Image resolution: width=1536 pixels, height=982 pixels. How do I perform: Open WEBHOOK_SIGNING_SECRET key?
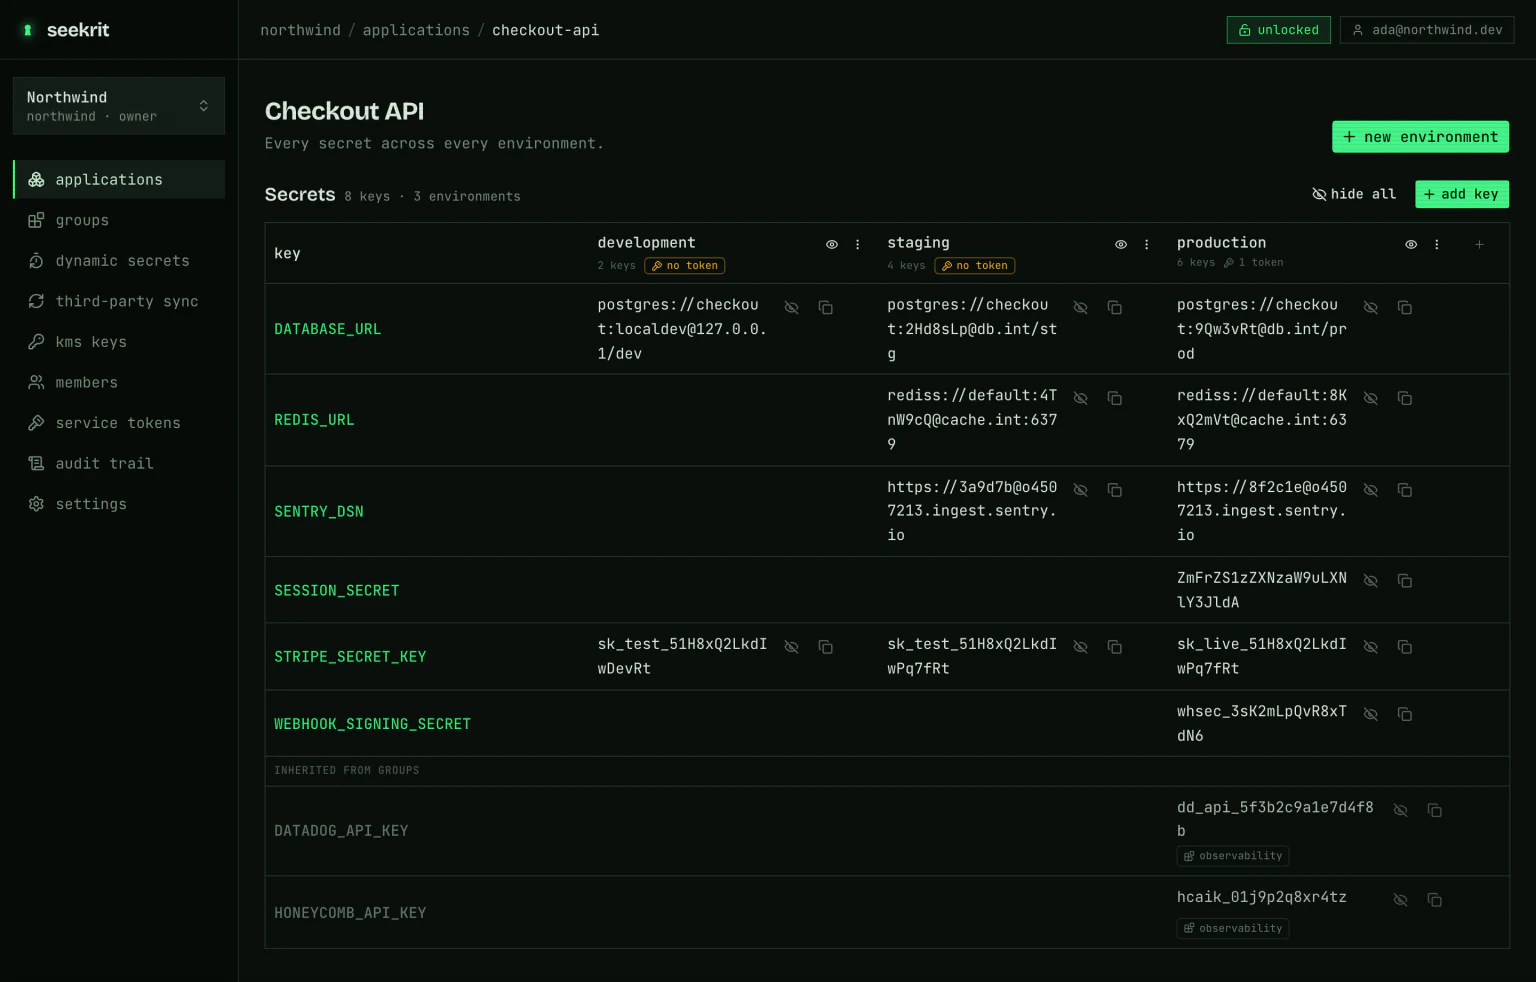[372, 724]
